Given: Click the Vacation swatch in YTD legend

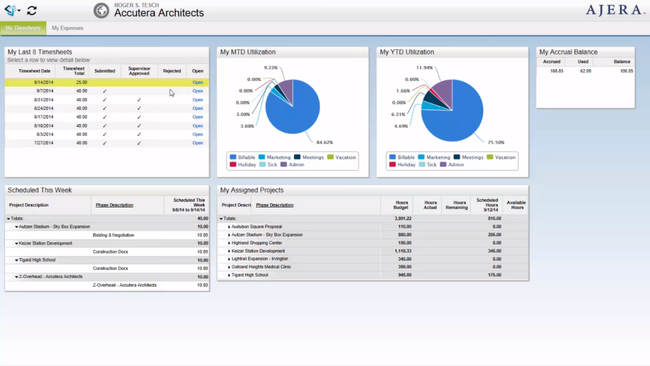Looking at the screenshot, I should (490, 157).
